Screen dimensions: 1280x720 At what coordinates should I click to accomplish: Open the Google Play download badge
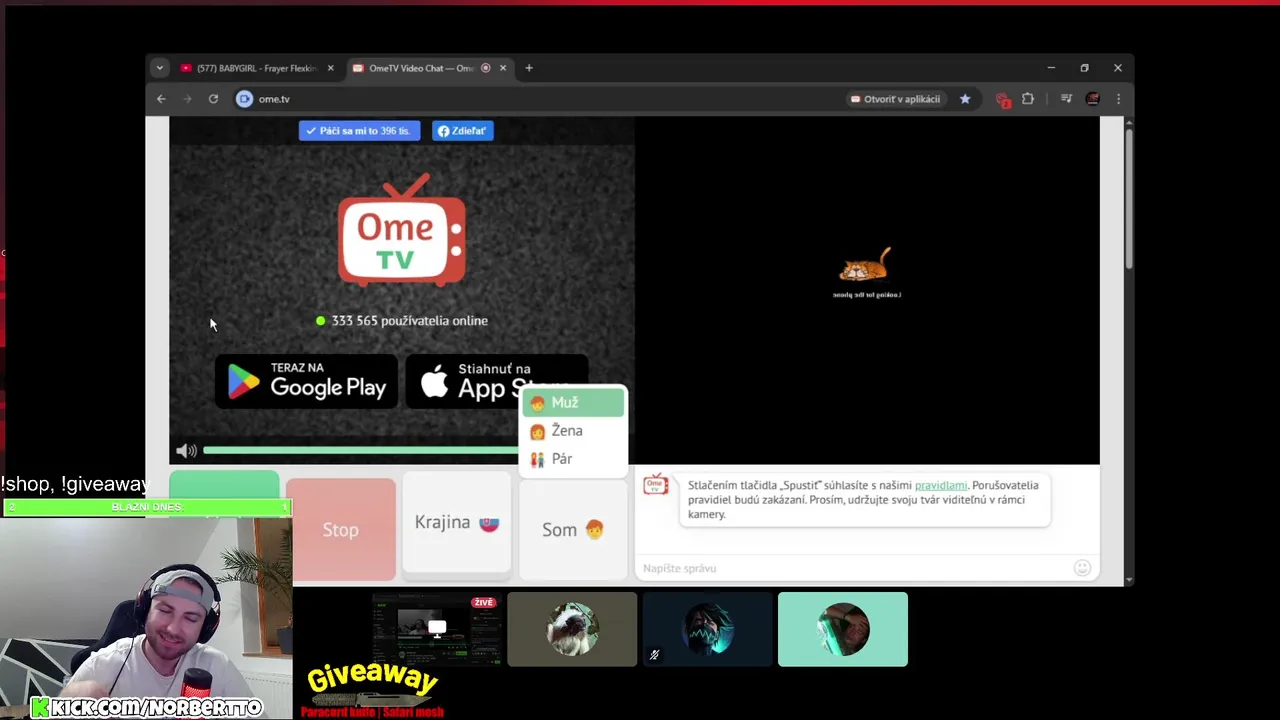(307, 381)
